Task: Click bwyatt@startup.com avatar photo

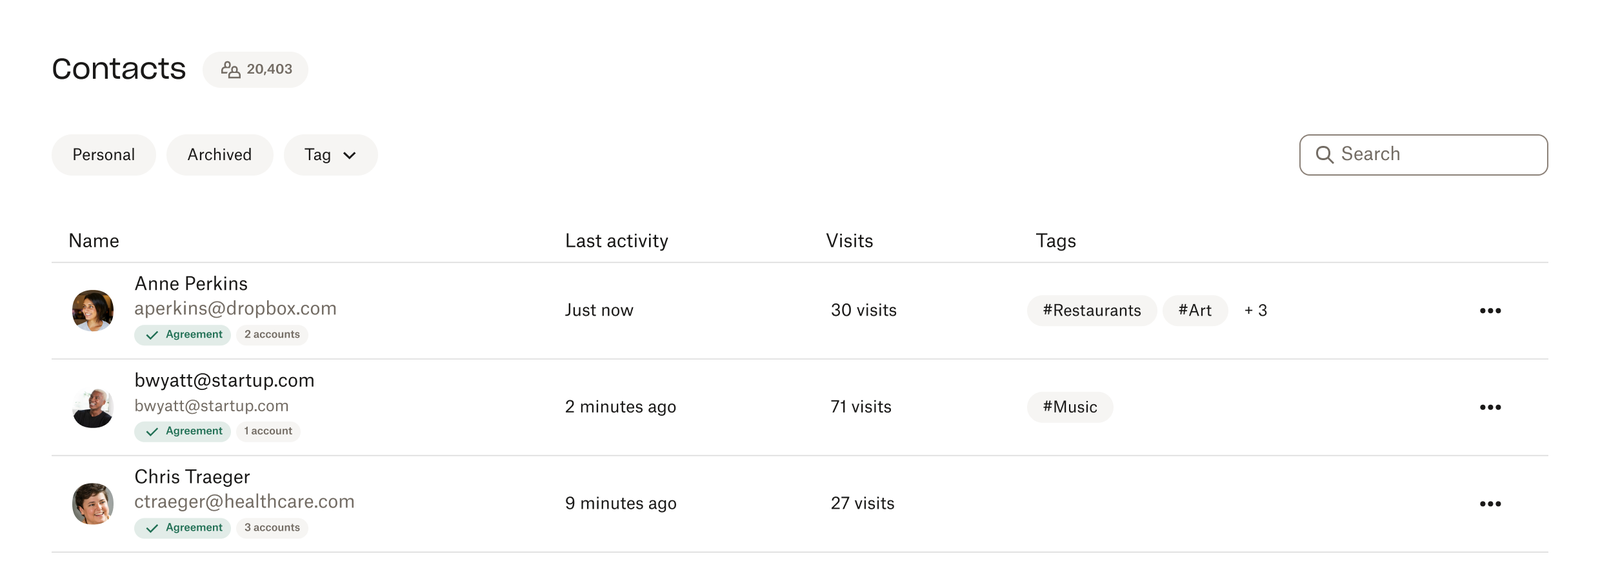Action: (x=93, y=408)
